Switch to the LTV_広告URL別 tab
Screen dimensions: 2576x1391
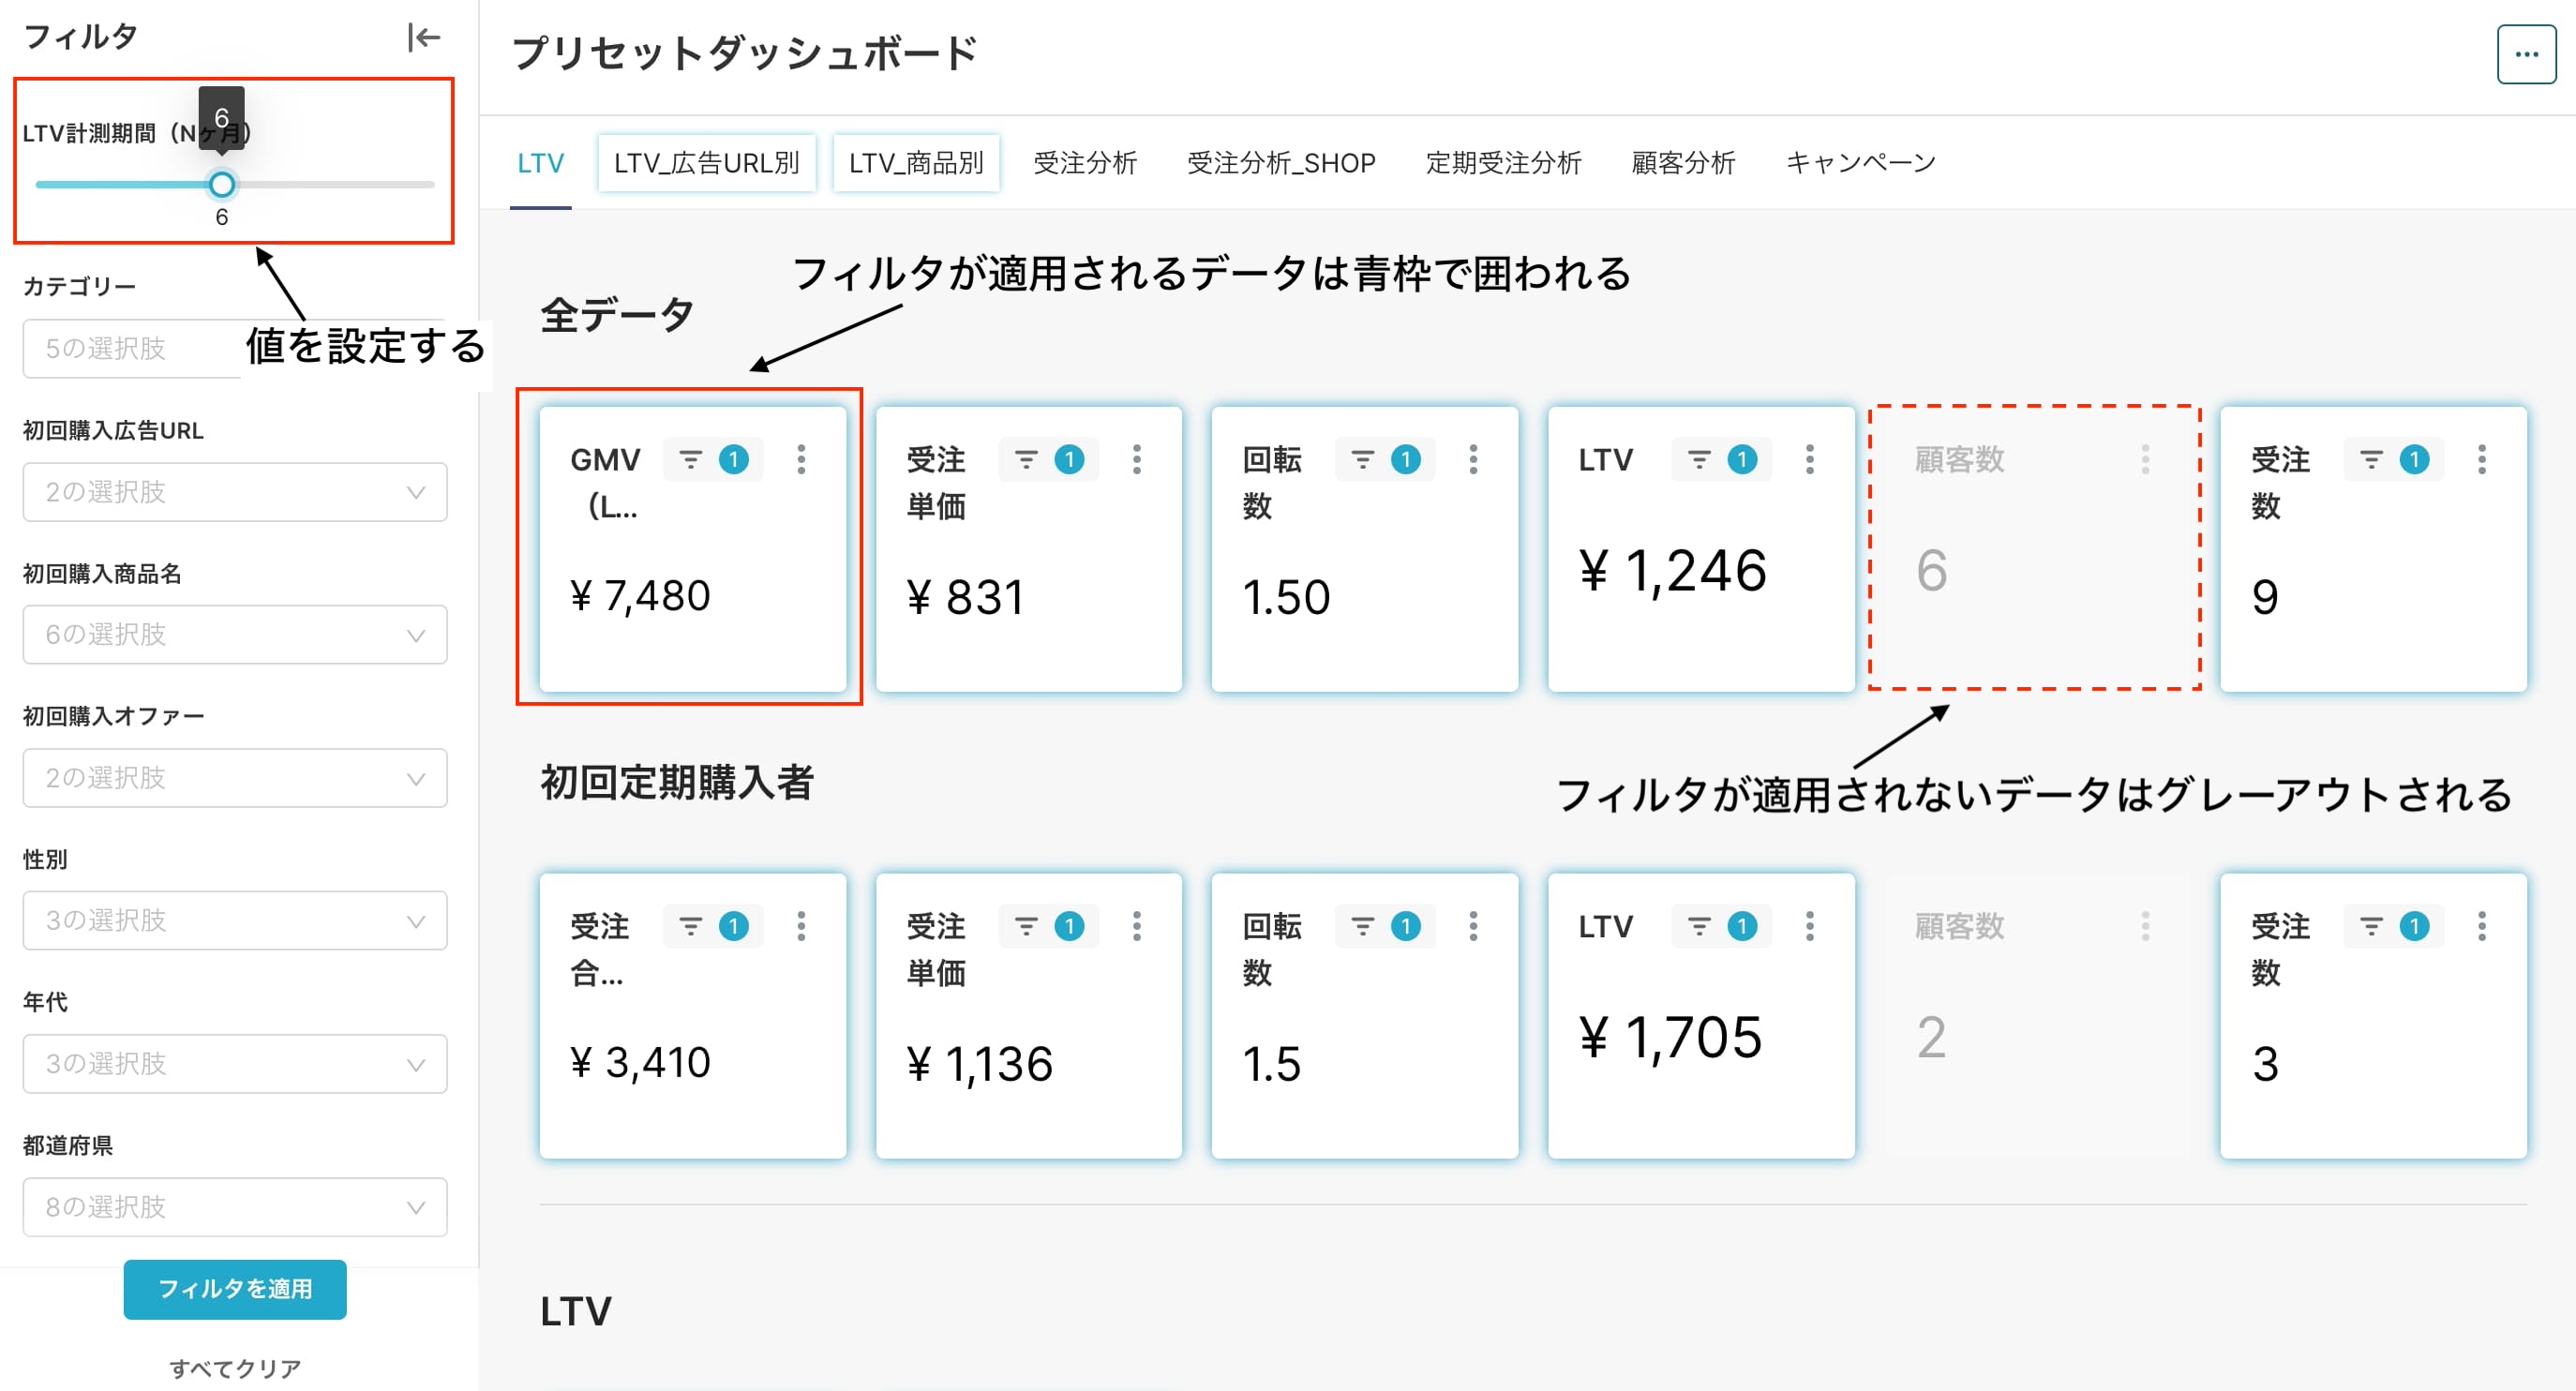tap(706, 163)
